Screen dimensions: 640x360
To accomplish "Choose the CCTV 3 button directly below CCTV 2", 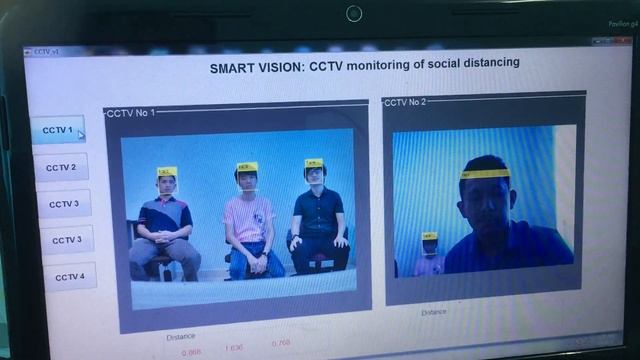I will click(64, 204).
